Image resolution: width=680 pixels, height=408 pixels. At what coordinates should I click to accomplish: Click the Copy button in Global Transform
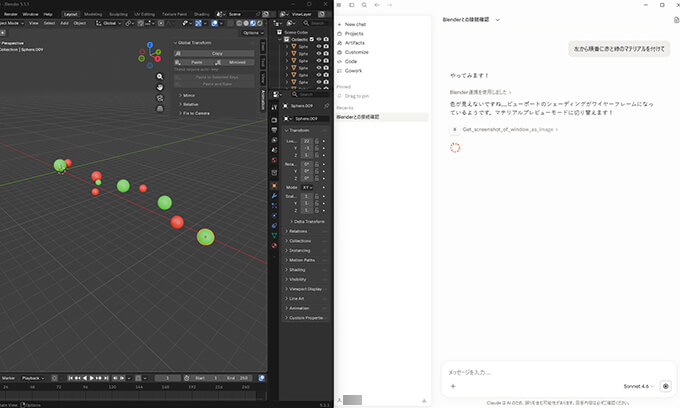(217, 52)
